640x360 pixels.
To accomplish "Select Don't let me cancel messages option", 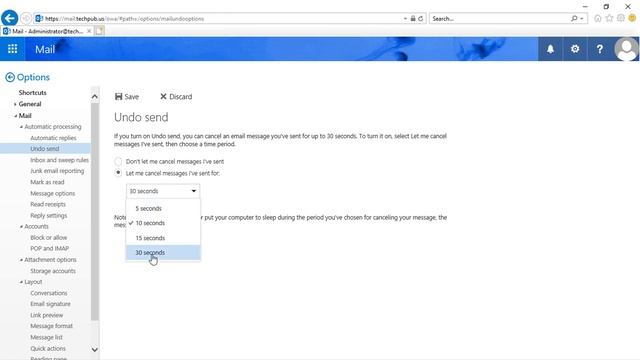I will click(x=118, y=161).
